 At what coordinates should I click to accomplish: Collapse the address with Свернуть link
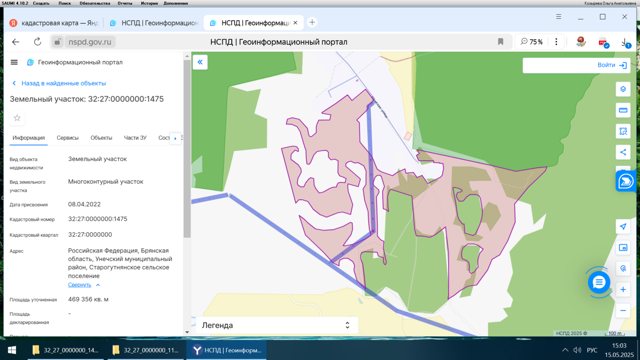coord(84,284)
